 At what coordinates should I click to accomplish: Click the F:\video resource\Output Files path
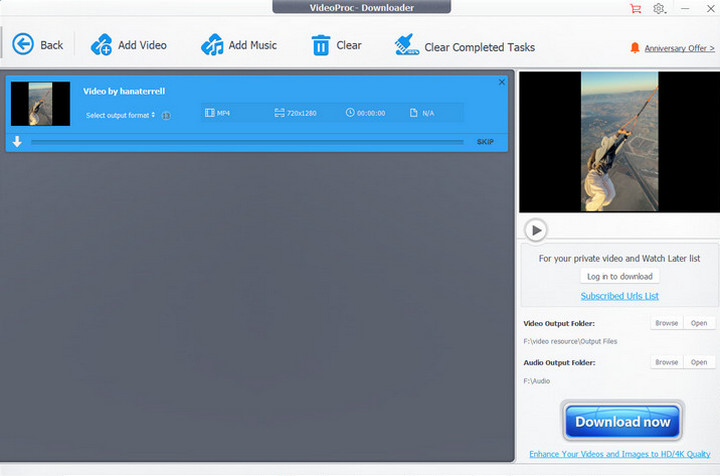point(570,342)
